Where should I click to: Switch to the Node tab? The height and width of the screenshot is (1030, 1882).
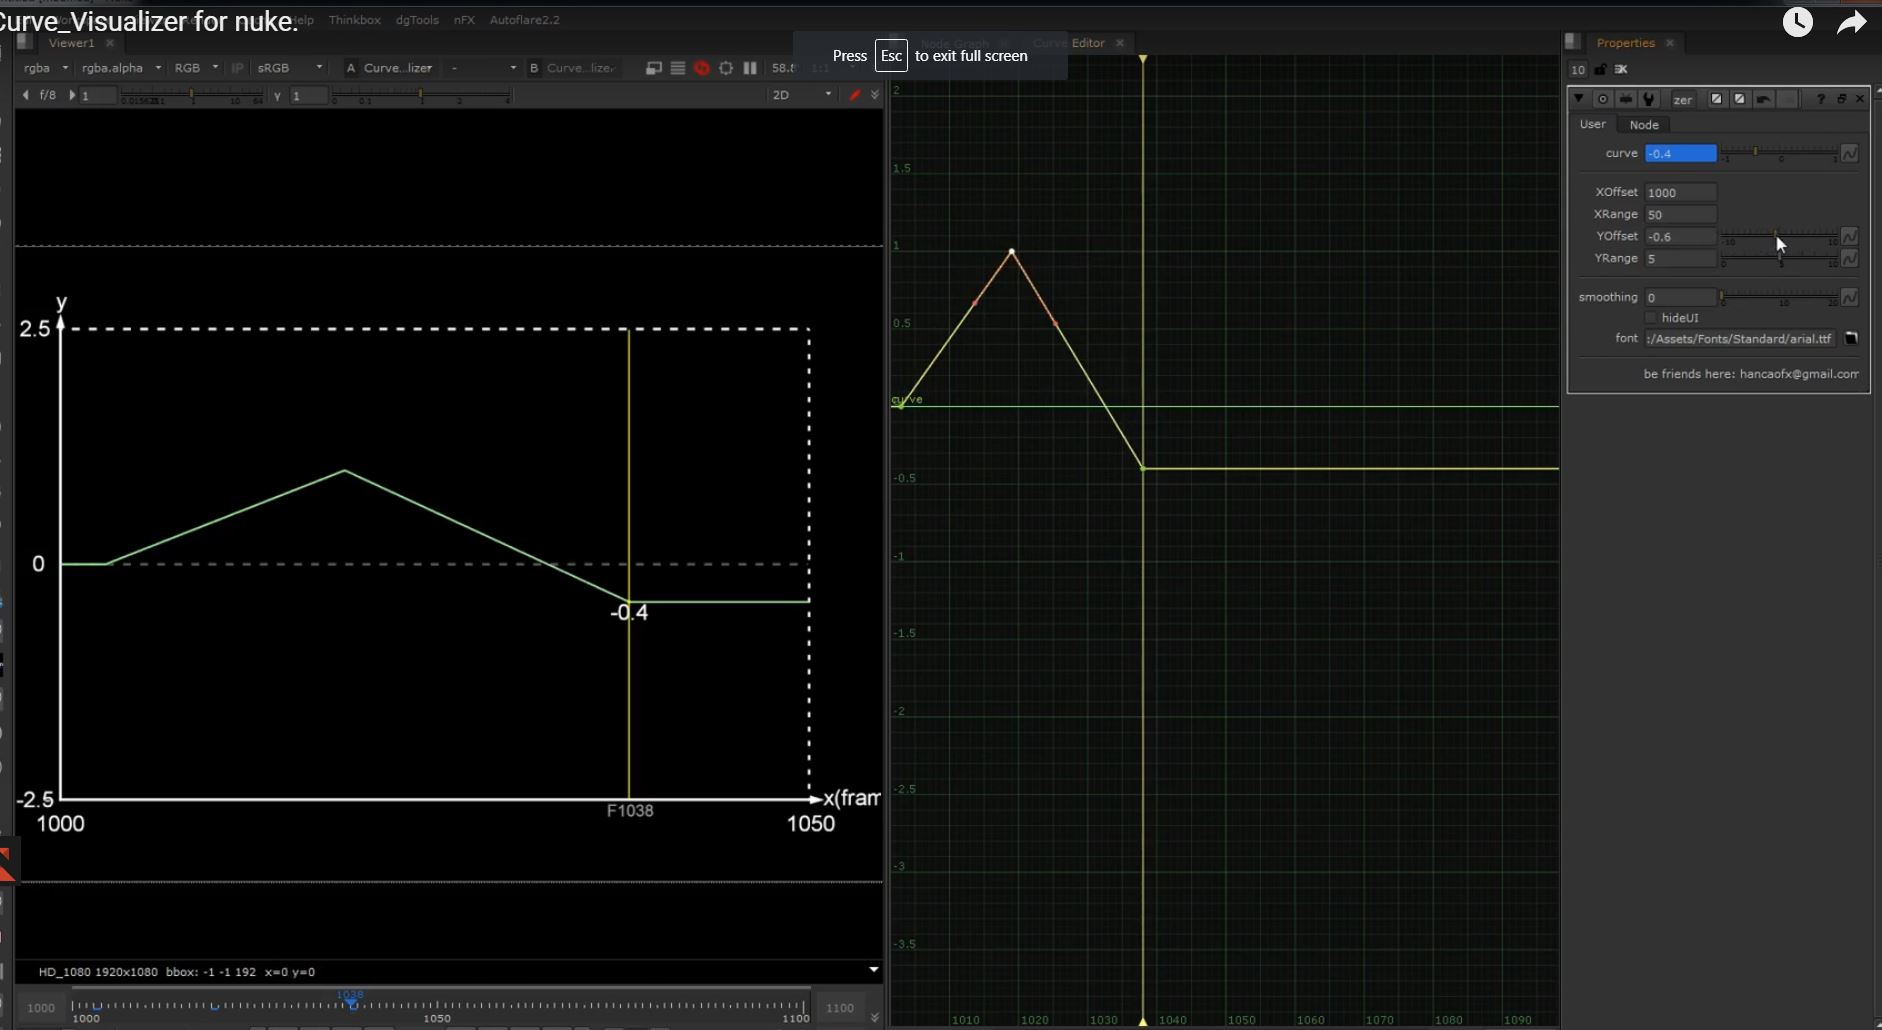point(1643,125)
